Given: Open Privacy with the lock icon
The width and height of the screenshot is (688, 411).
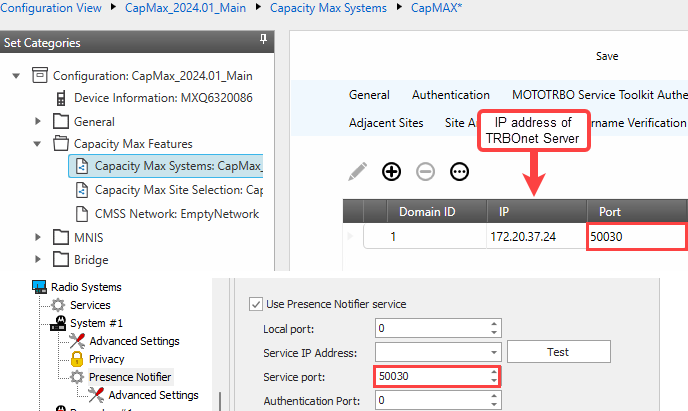Looking at the screenshot, I should coord(106,359).
